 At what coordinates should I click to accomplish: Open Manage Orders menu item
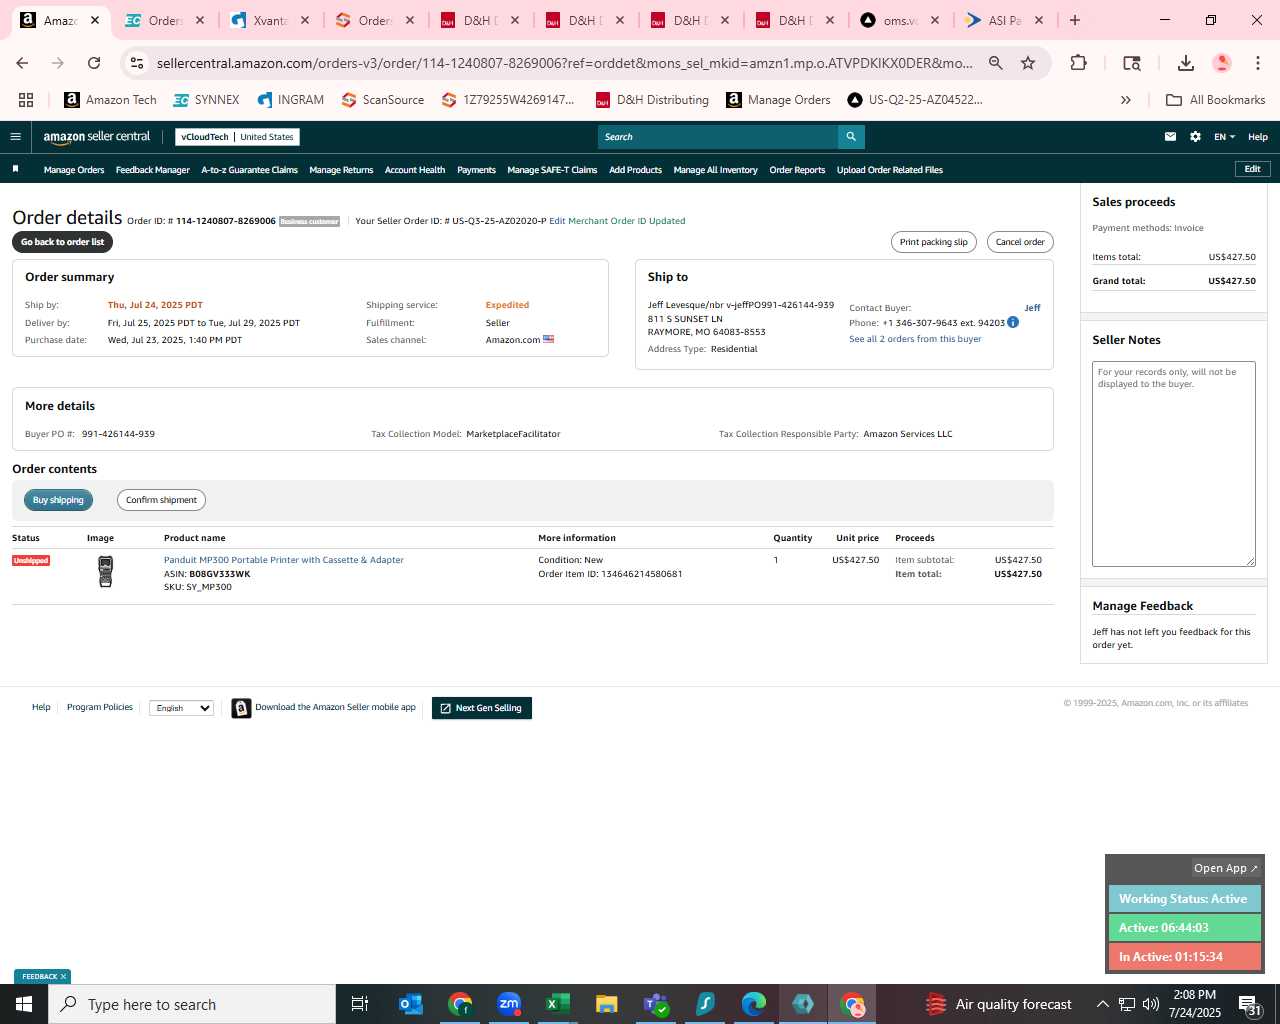74,170
